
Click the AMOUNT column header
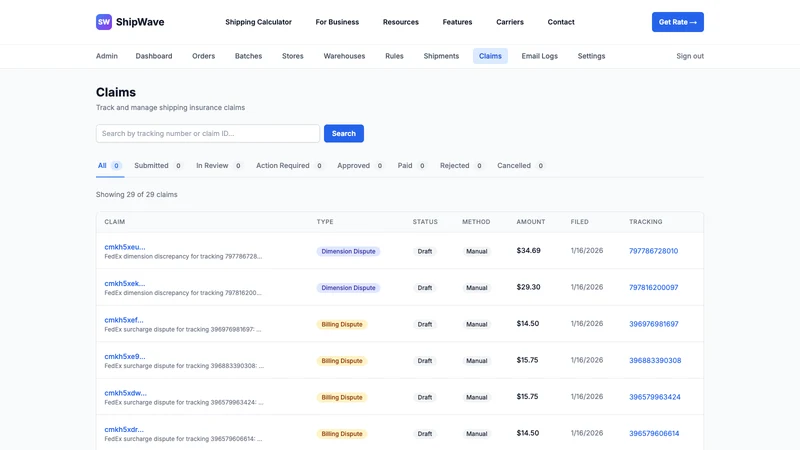(531, 222)
